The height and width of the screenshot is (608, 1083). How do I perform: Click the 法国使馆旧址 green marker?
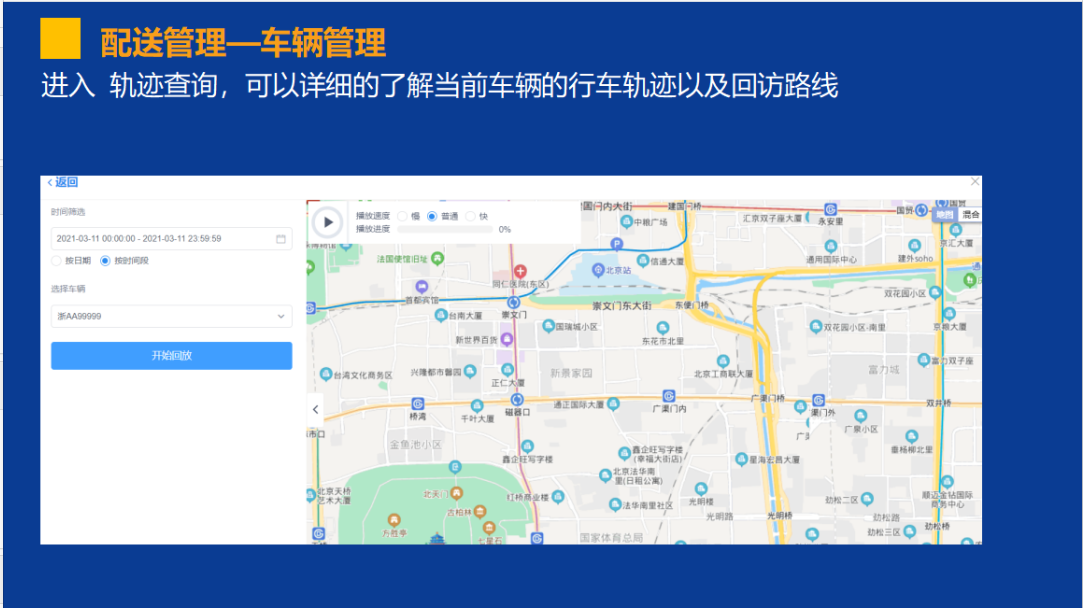437,258
